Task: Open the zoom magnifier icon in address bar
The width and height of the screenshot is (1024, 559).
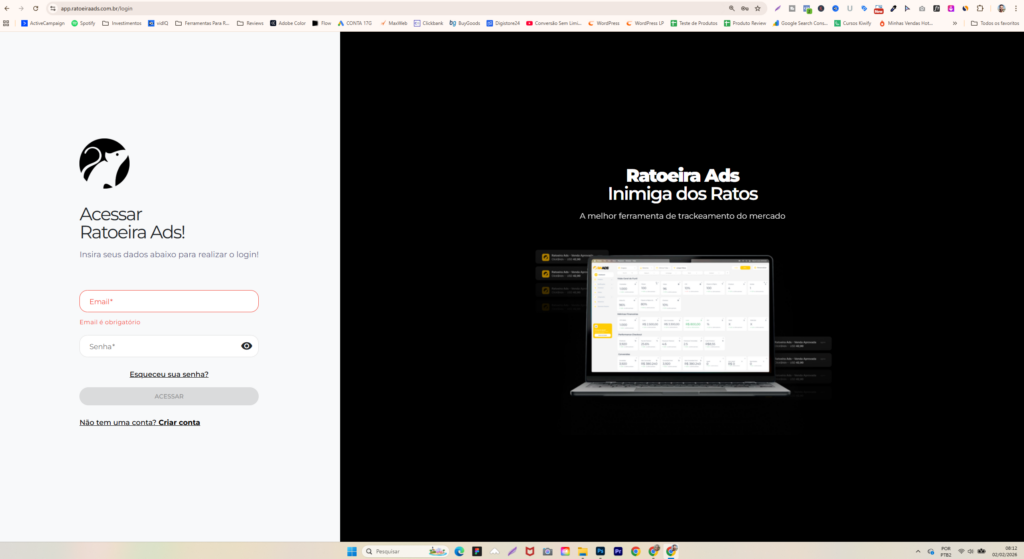Action: (x=731, y=8)
